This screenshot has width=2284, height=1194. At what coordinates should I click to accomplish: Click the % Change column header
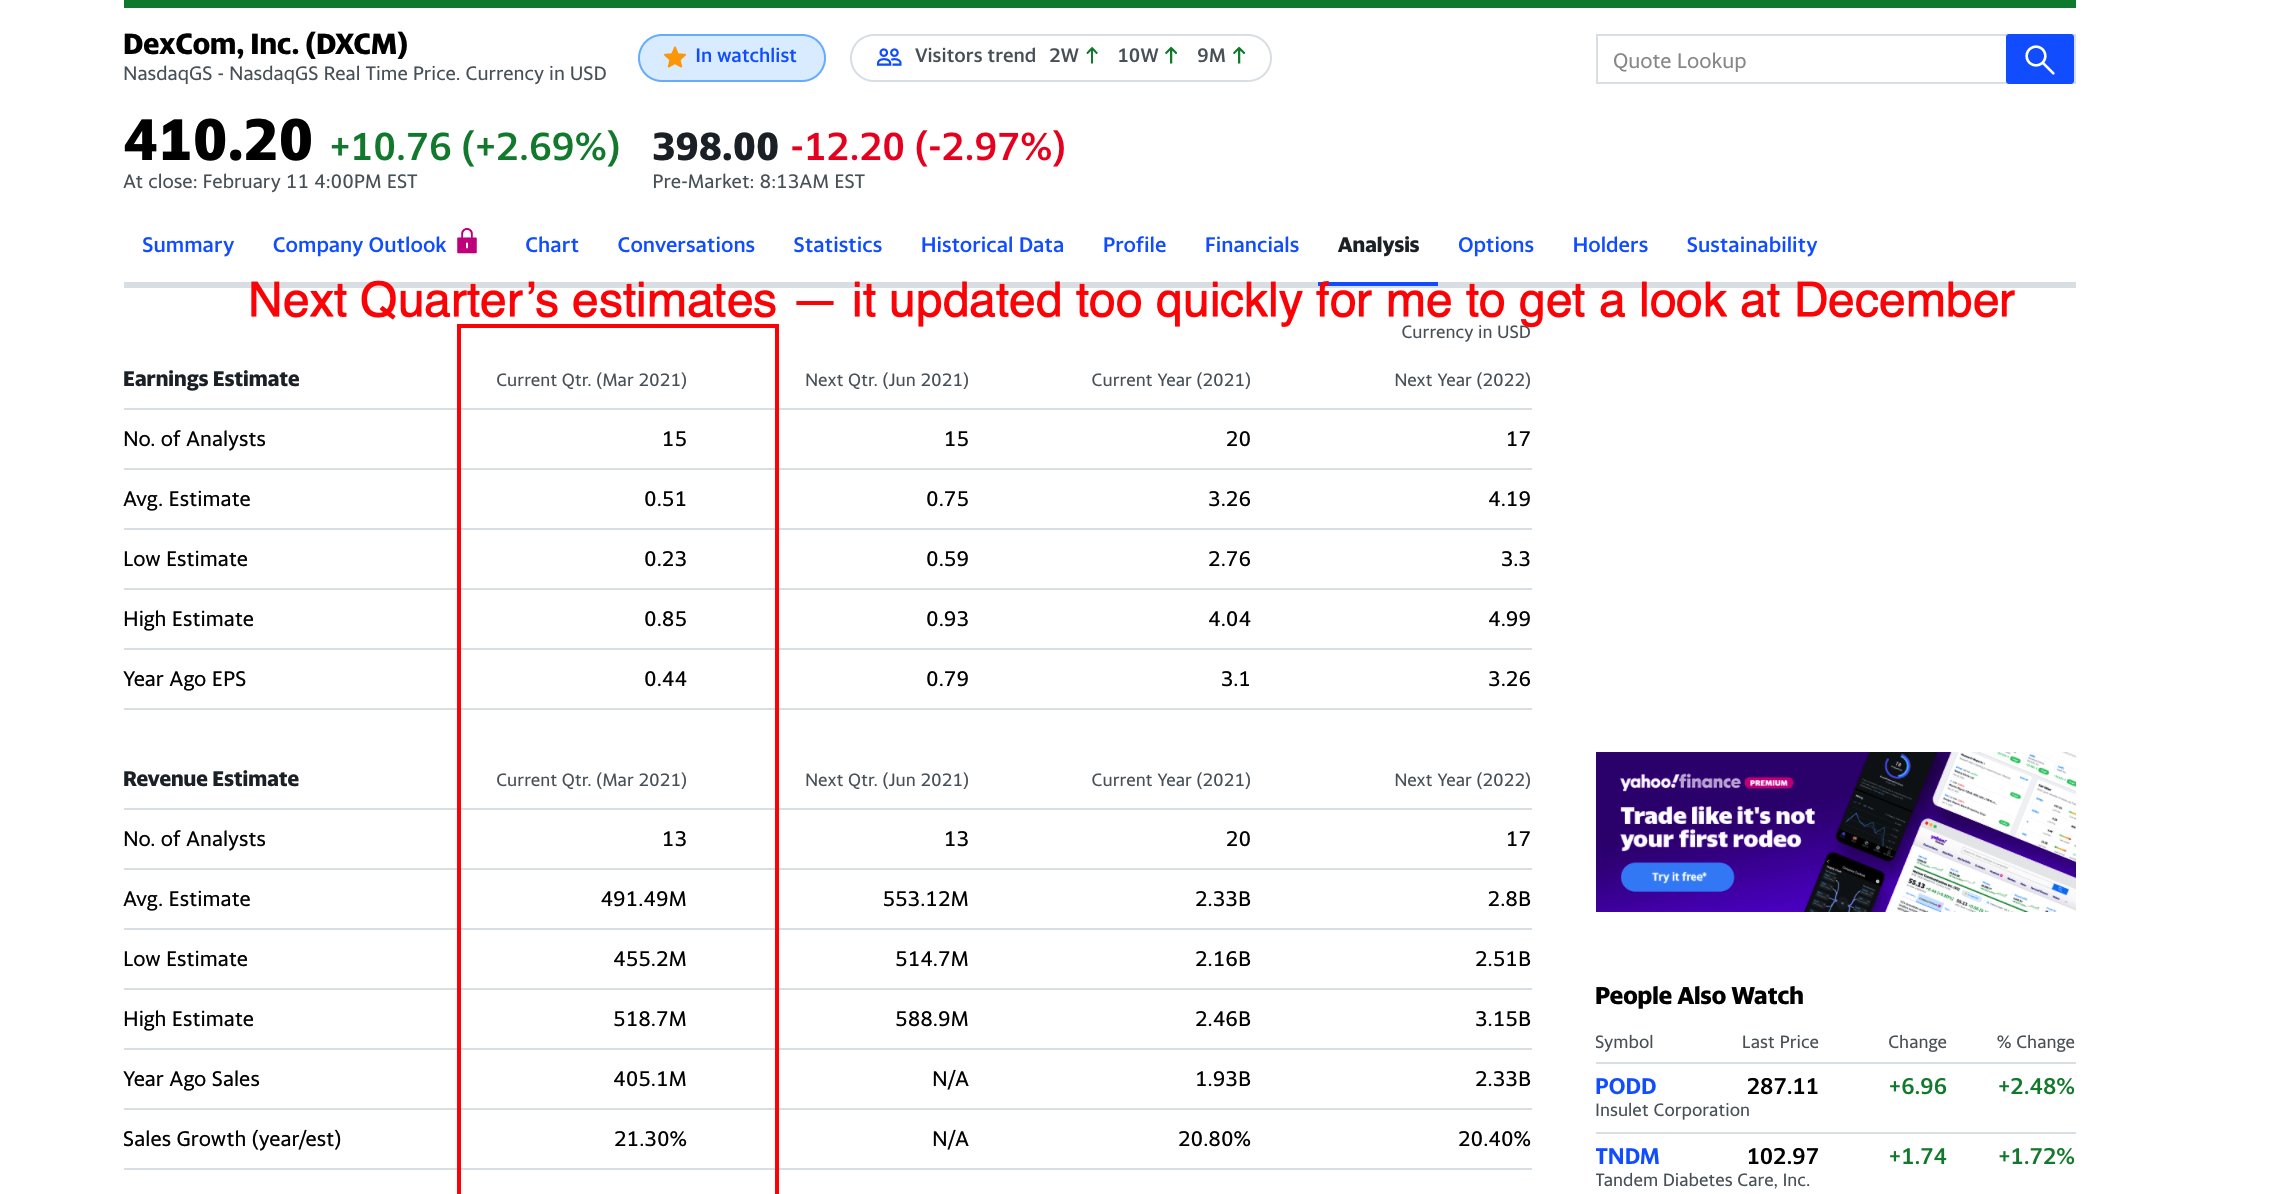(2035, 1042)
